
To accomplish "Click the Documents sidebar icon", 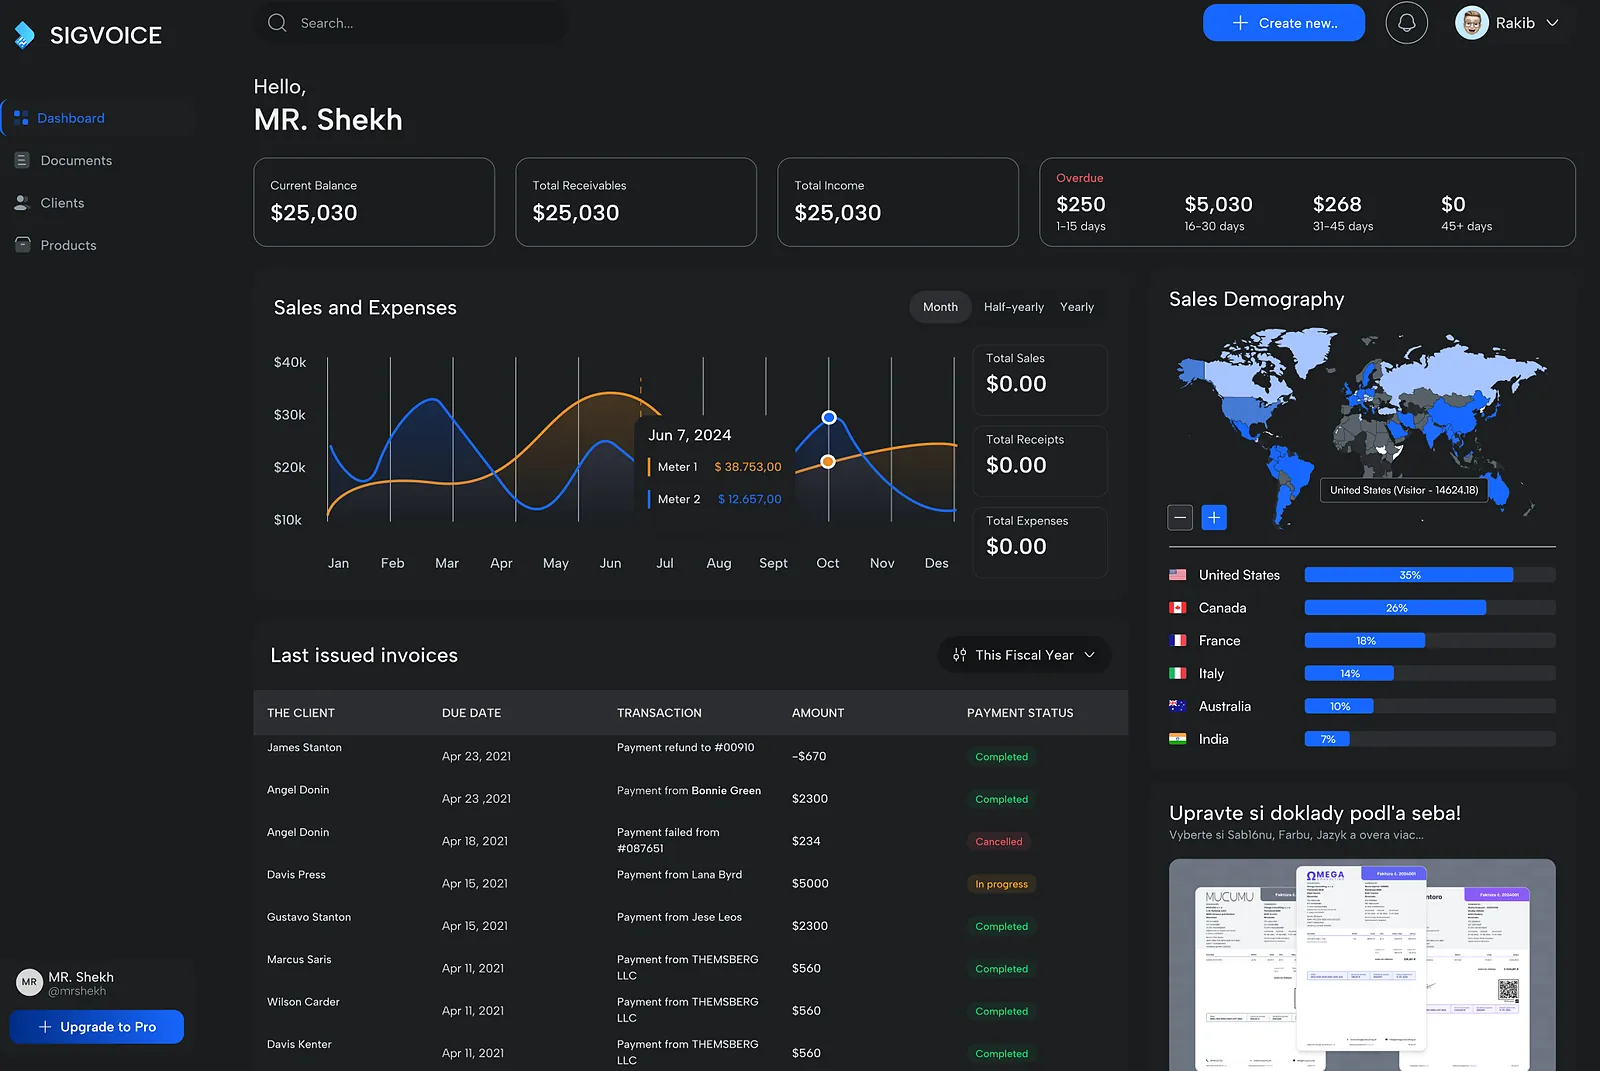I will point(22,160).
